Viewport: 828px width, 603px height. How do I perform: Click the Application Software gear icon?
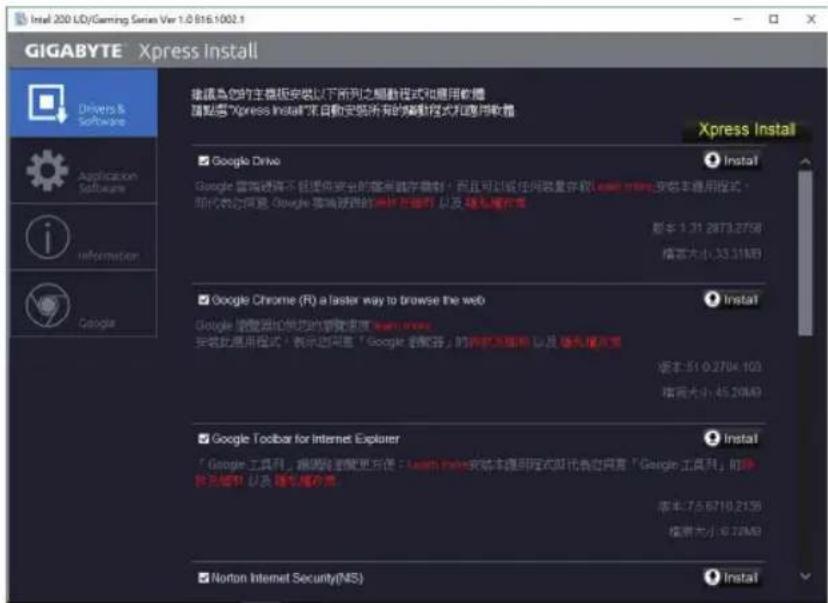click(x=48, y=170)
